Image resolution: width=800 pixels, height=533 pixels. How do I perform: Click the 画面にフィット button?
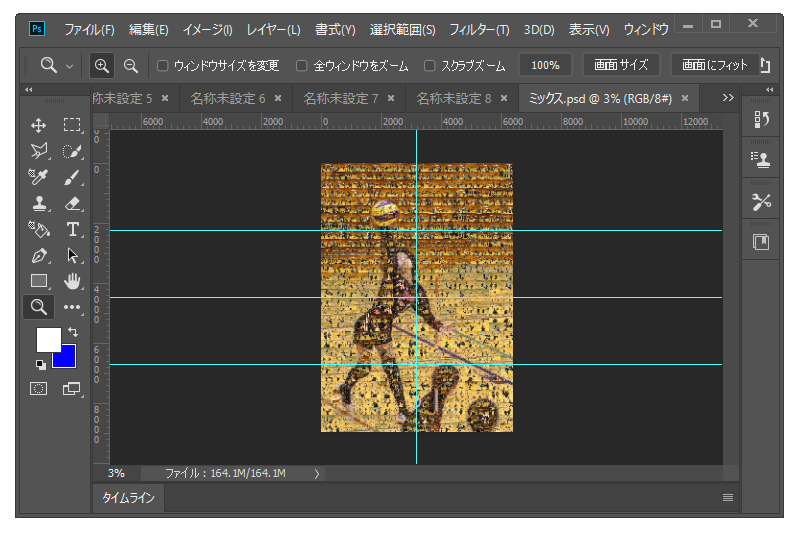point(714,65)
